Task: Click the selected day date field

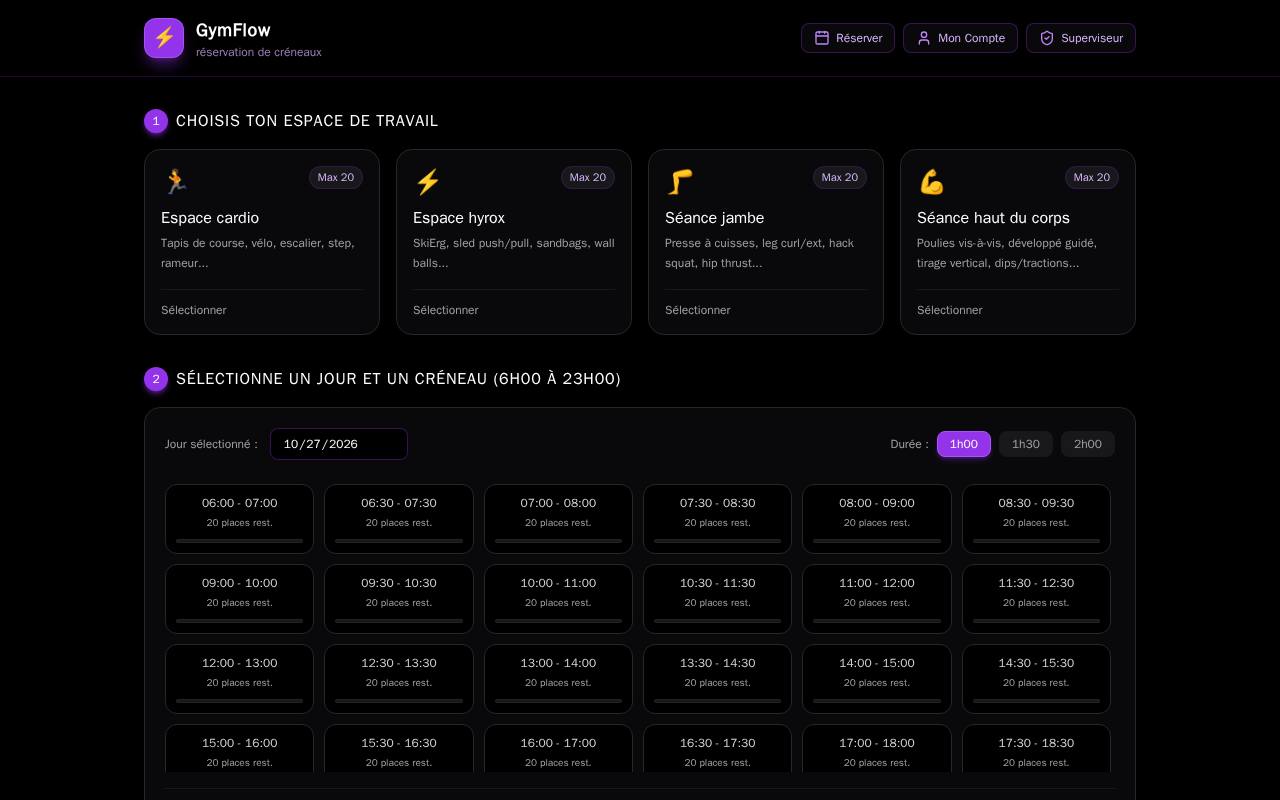Action: tap(339, 444)
